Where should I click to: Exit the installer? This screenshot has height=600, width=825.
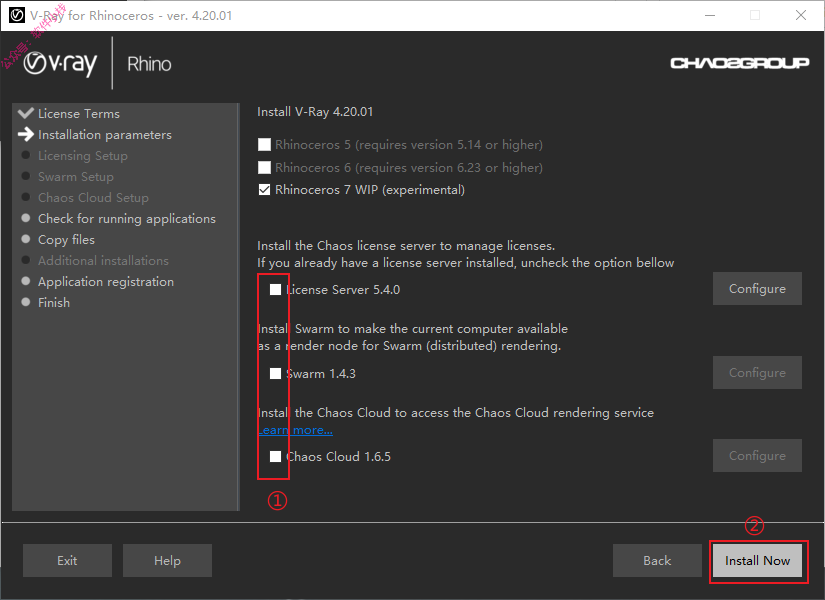coord(67,561)
